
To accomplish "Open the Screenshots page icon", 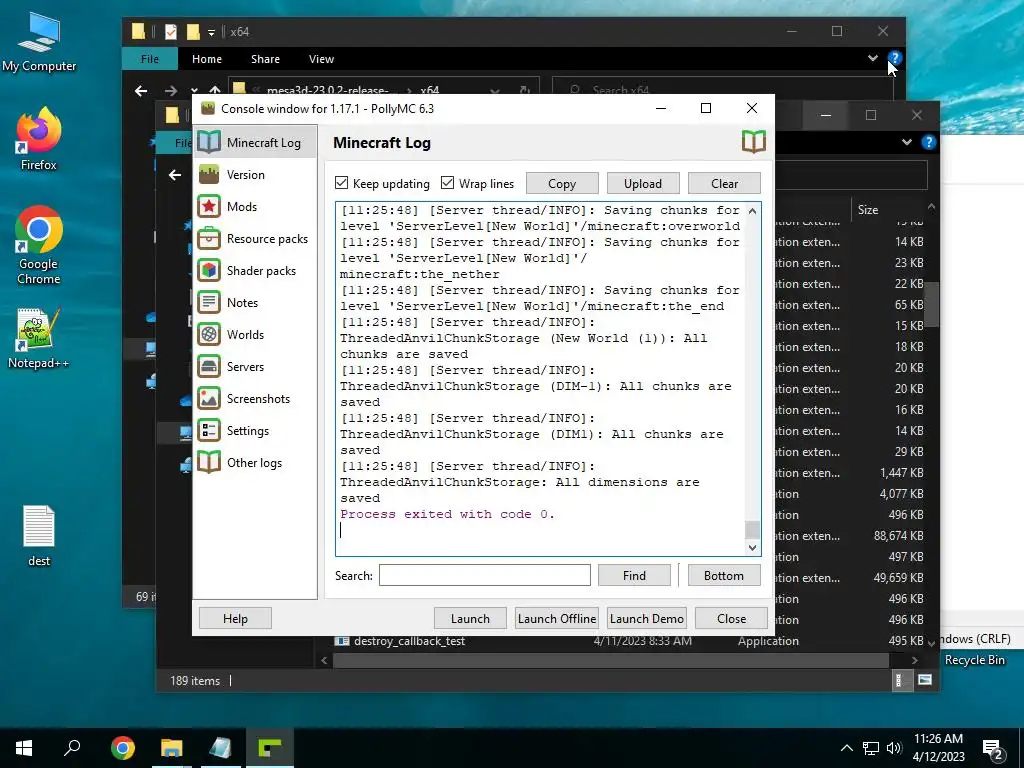I will coord(209,398).
